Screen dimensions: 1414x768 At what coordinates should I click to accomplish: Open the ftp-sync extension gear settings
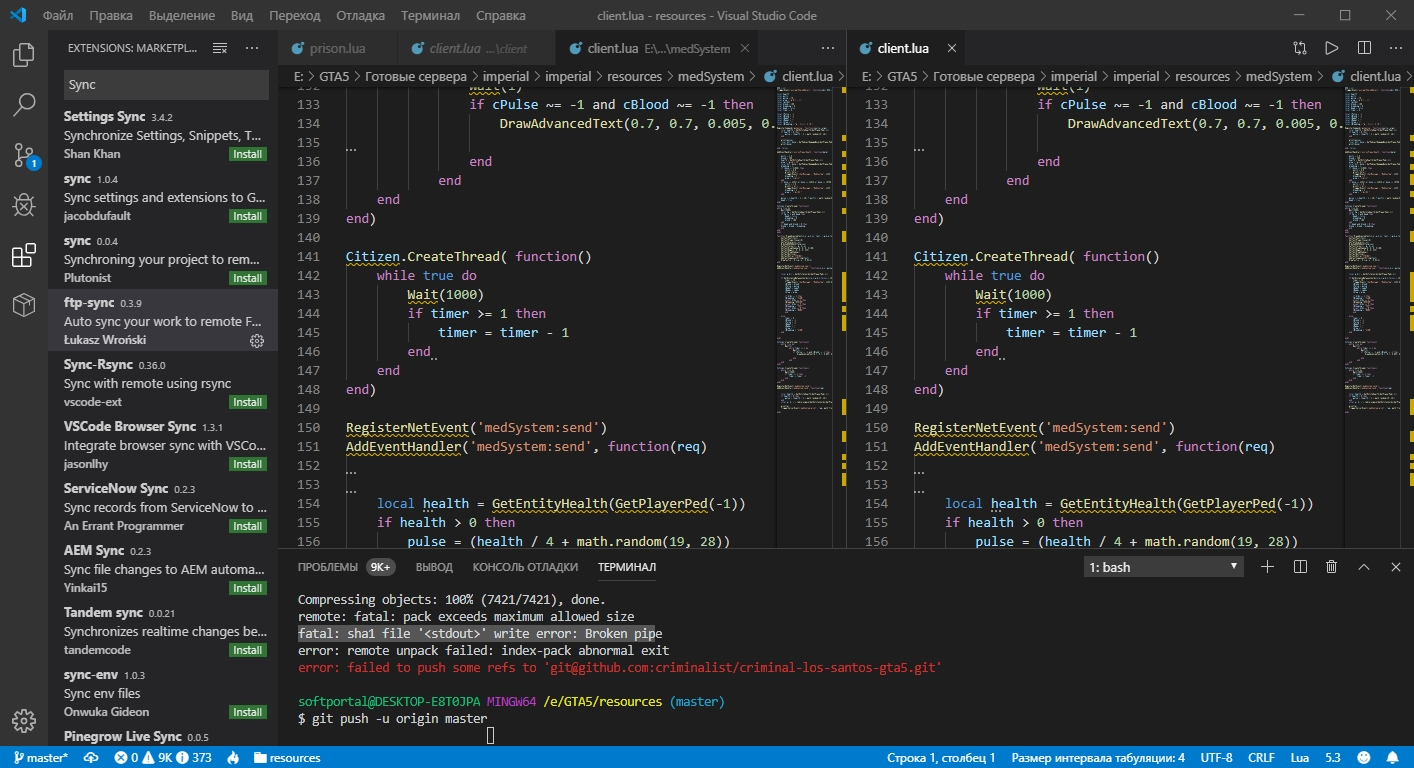click(257, 341)
